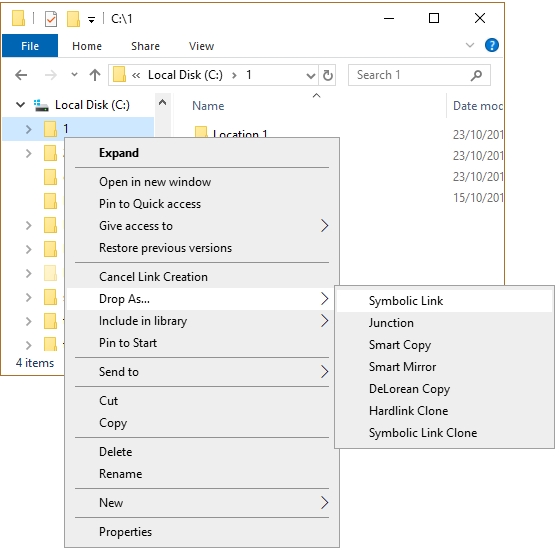This screenshot has height=554, width=559.
Task: Click the Refresh icon beside address bar
Action: click(x=328, y=75)
